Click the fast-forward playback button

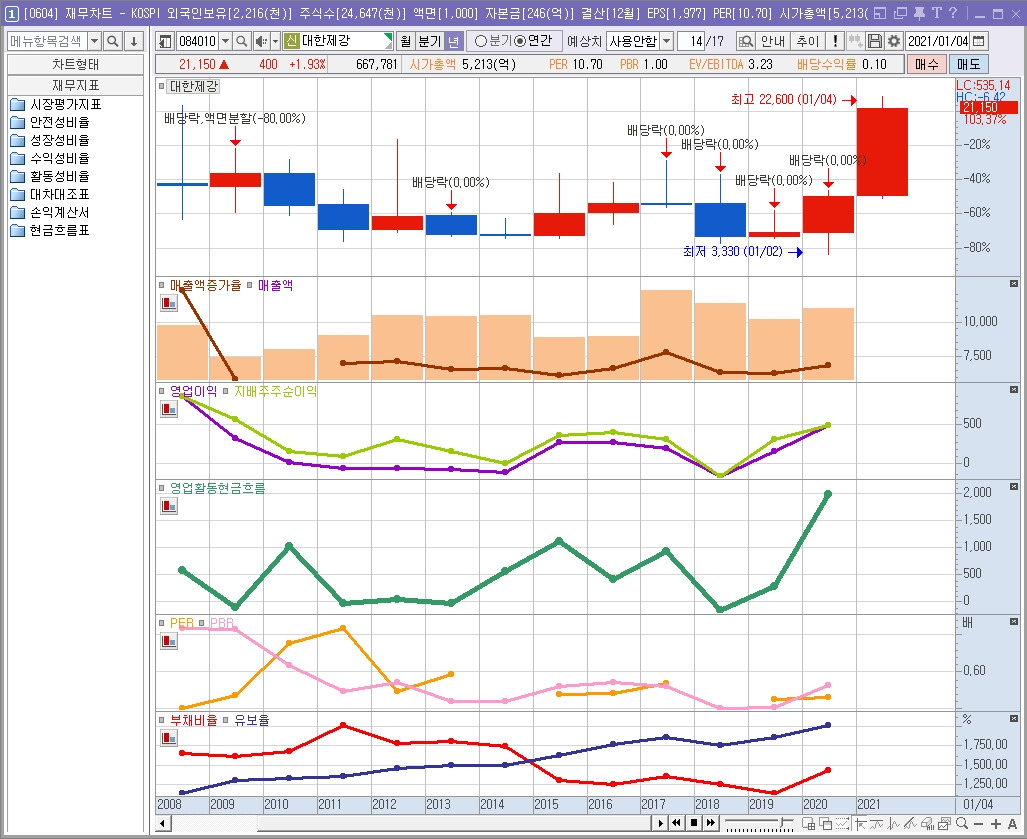point(710,823)
